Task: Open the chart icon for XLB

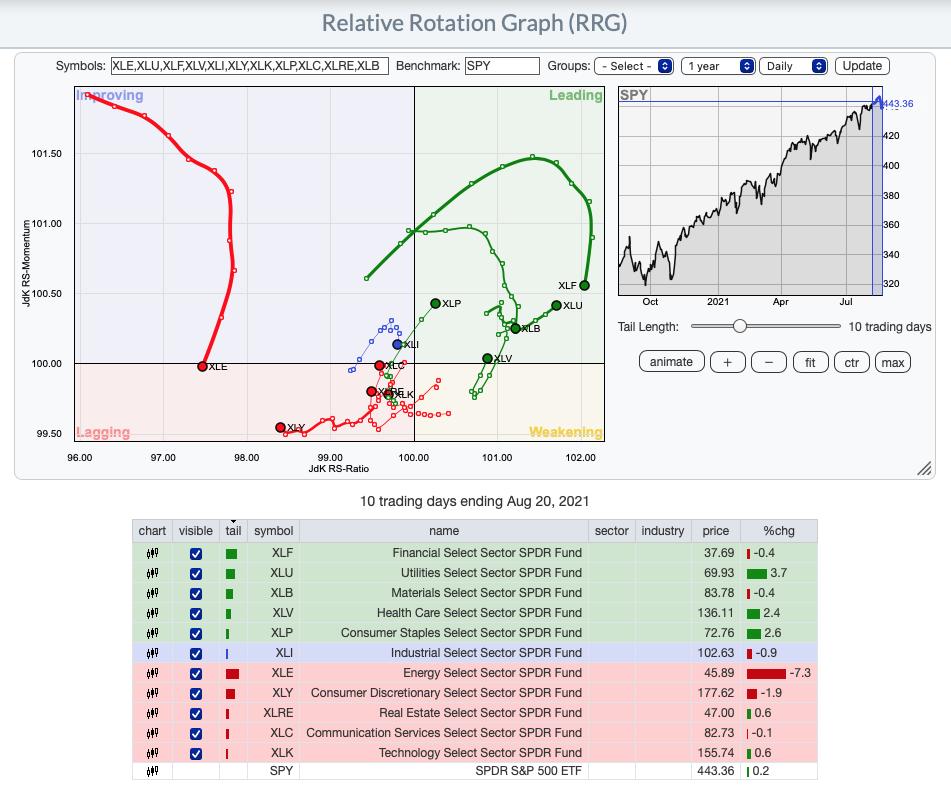Action: point(152,593)
